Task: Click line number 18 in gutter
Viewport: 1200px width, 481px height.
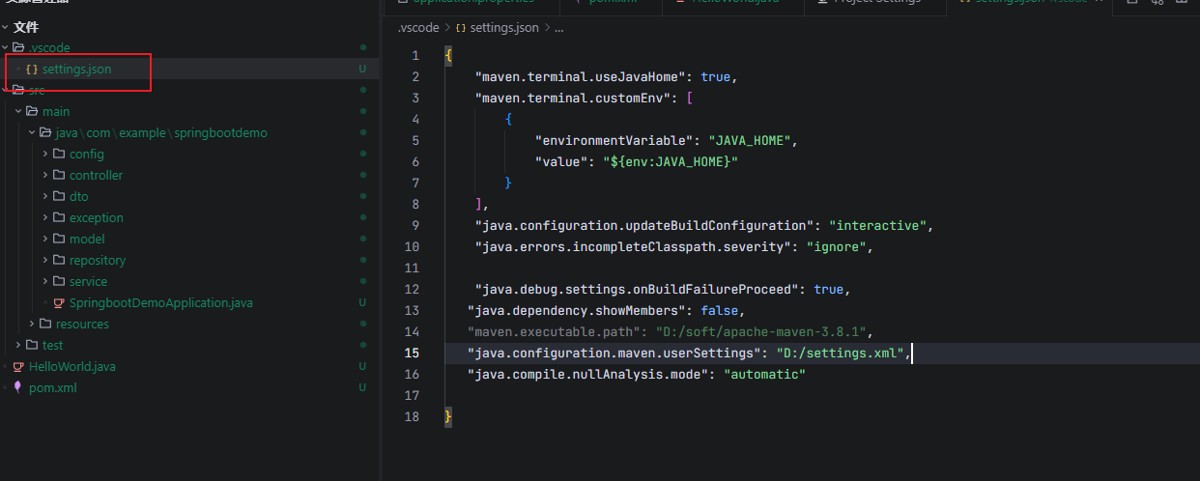Action: click(x=412, y=416)
